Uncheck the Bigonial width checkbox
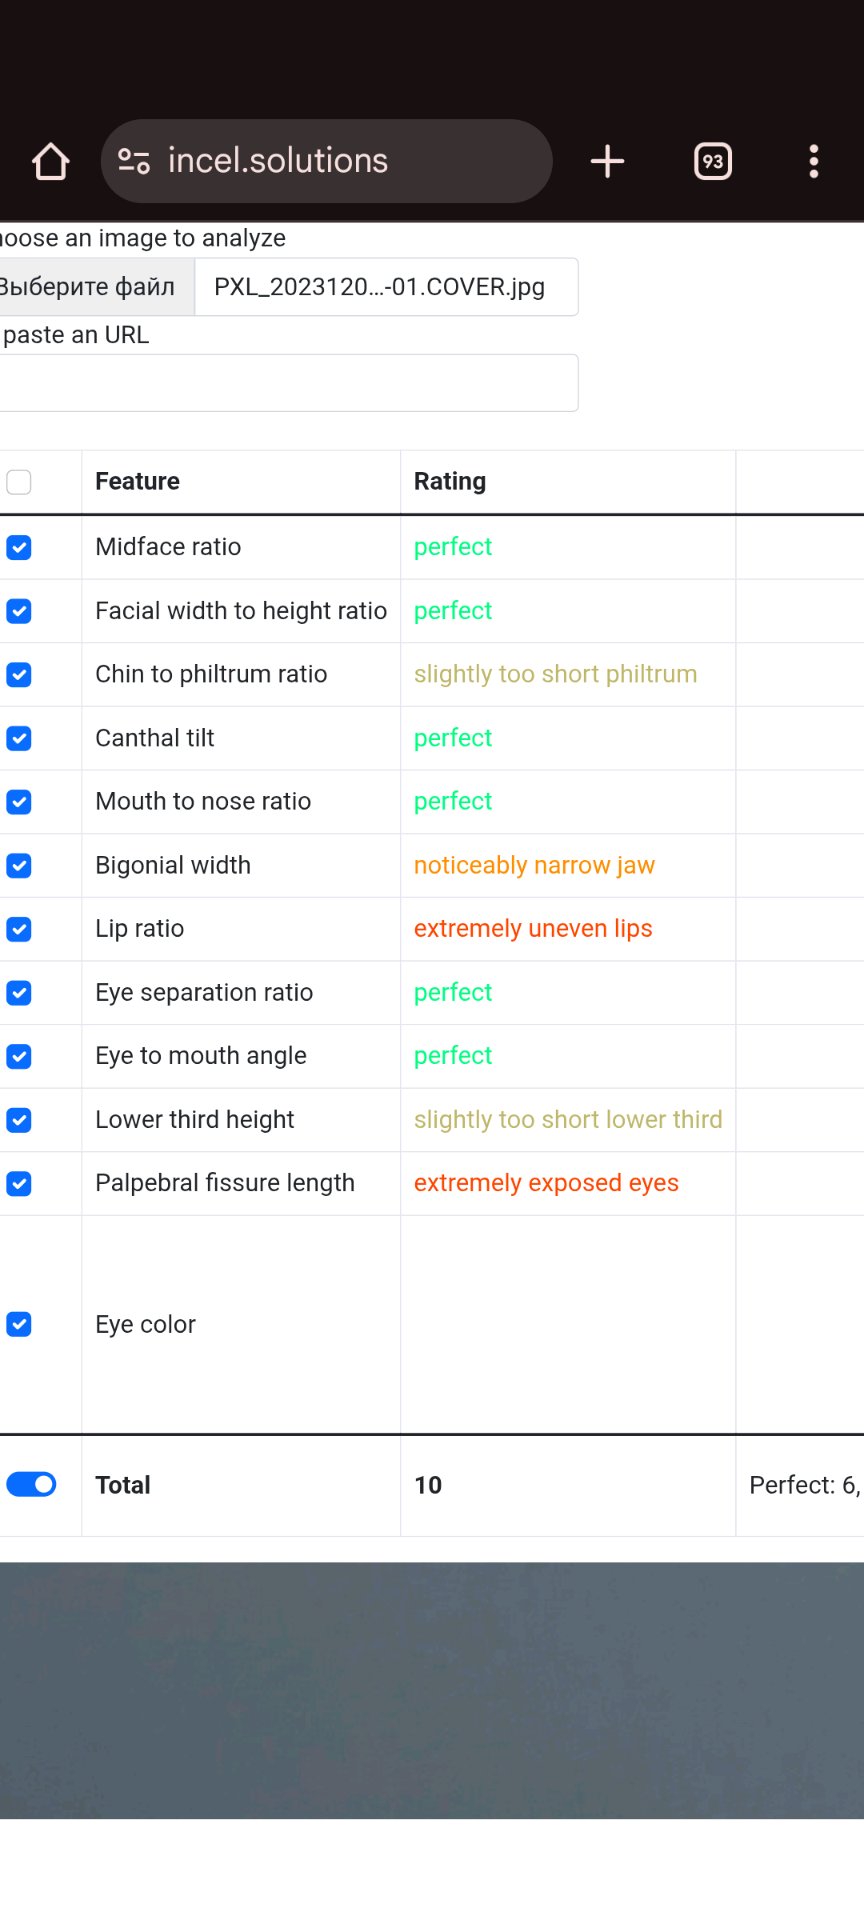This screenshot has width=864, height=1920. pos(19,866)
